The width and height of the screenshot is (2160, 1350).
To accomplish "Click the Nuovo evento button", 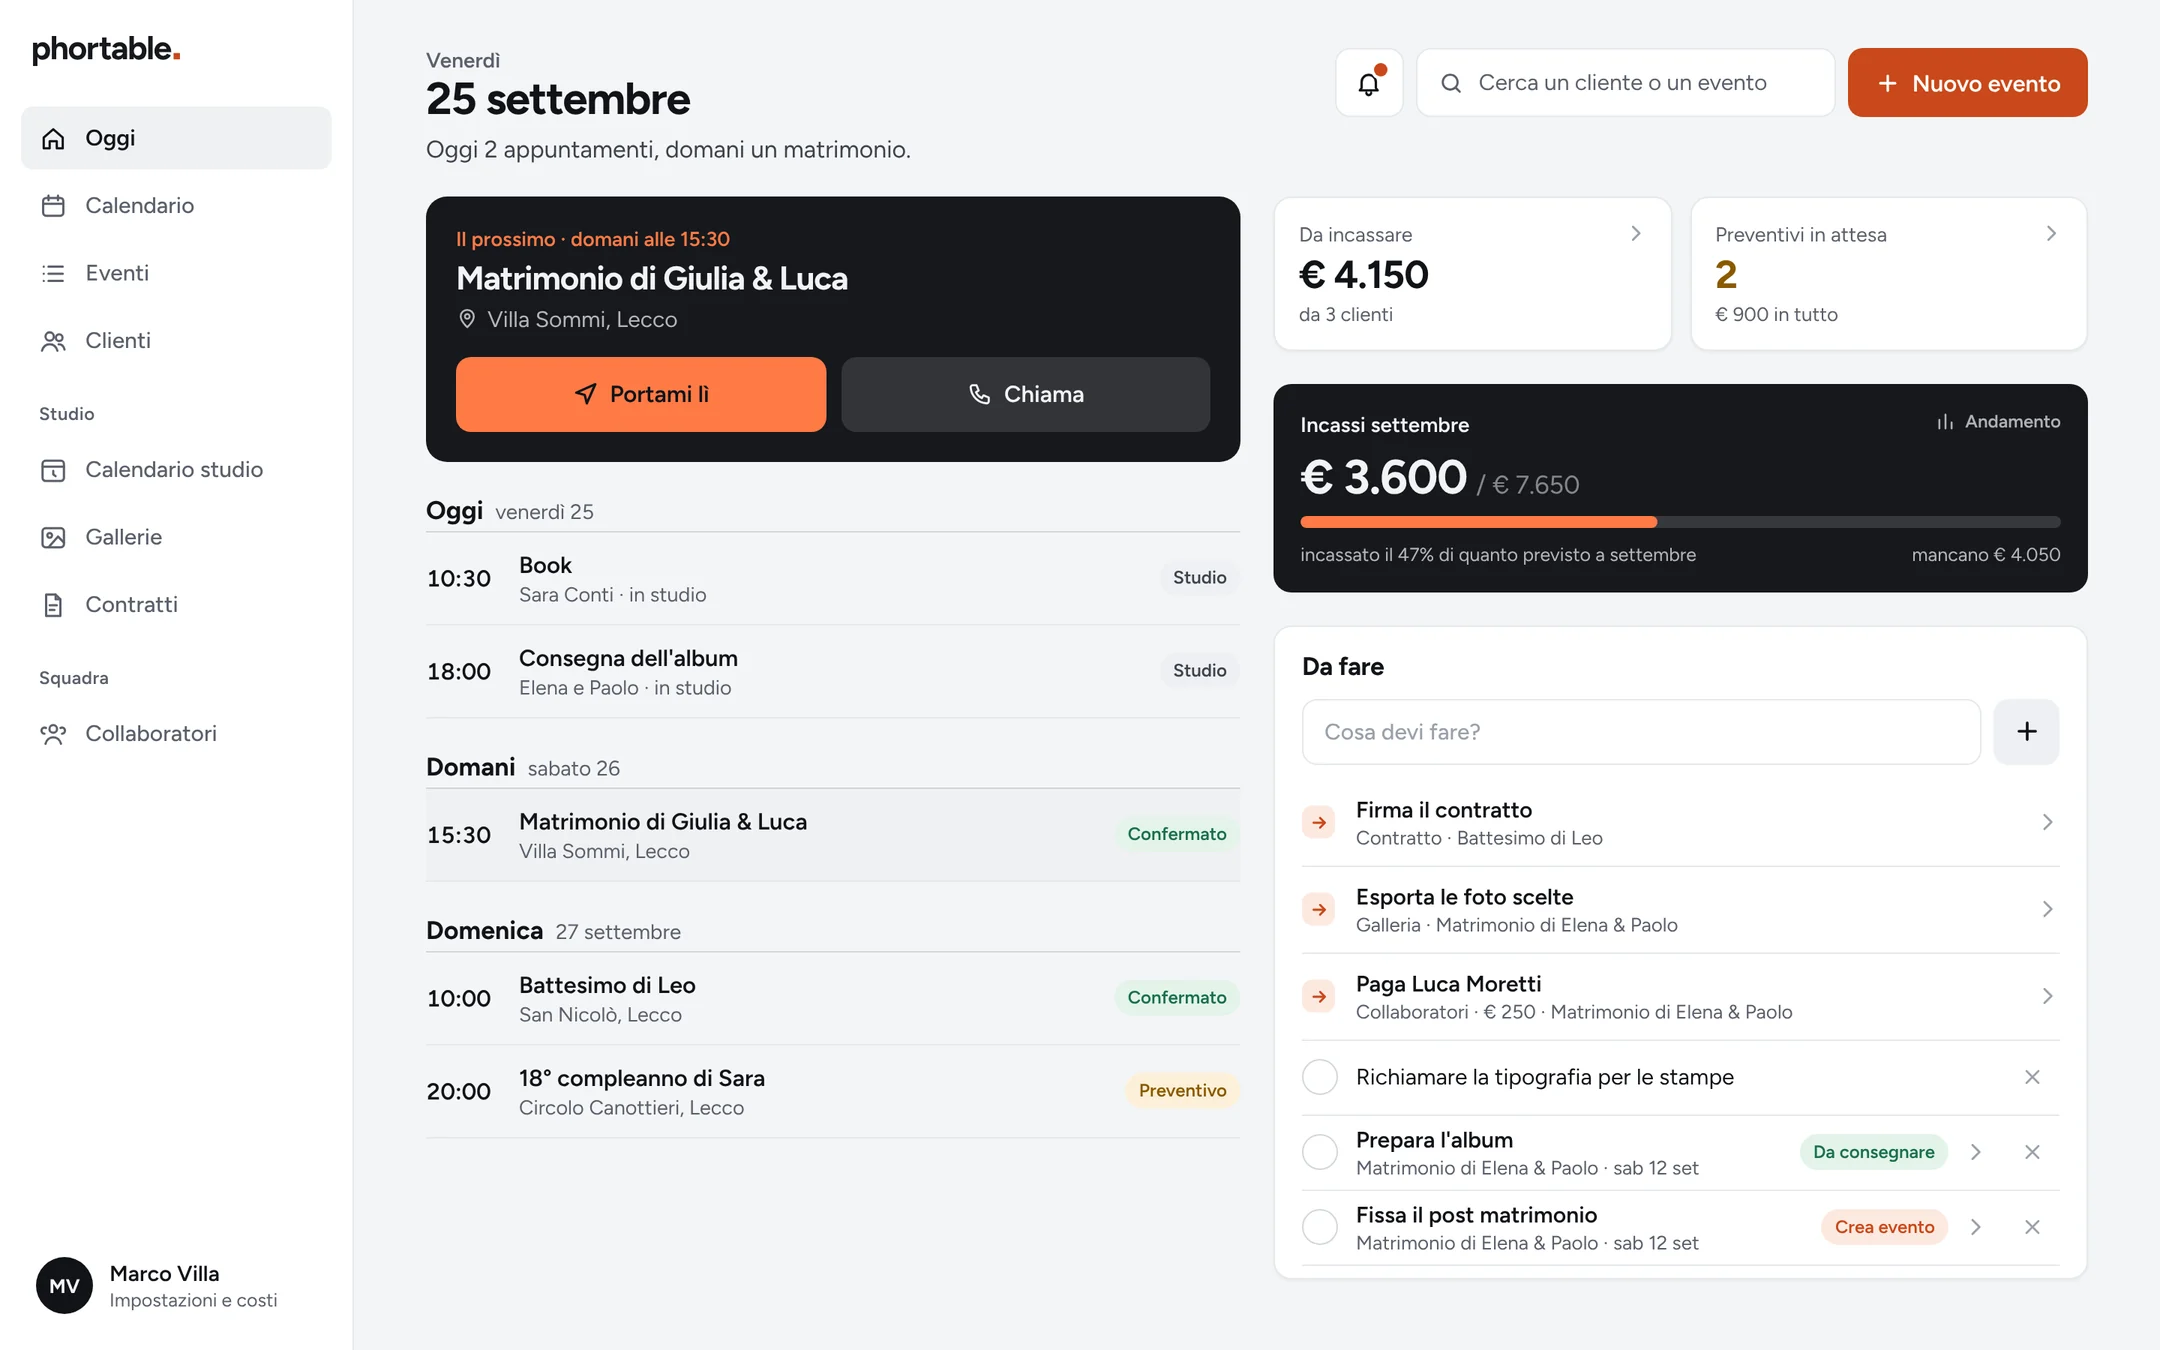I will coord(1967,83).
